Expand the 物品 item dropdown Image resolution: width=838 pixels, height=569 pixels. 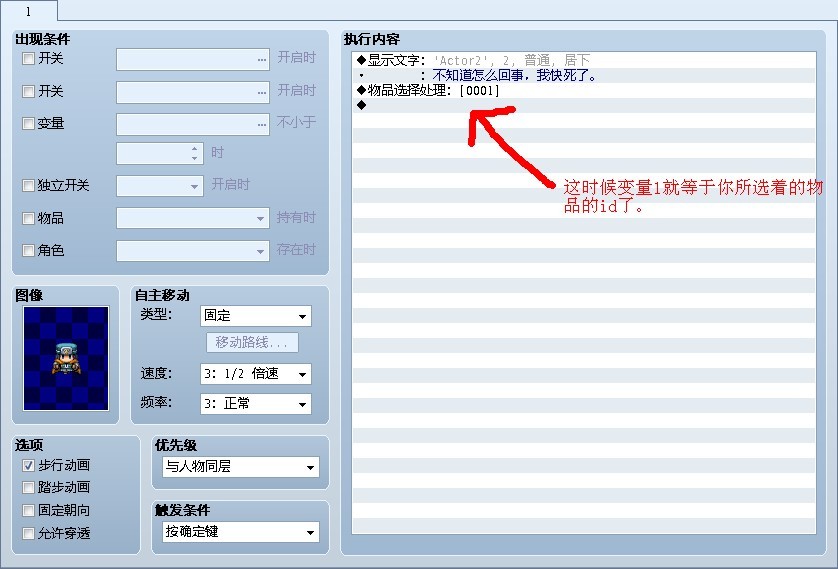pyautogui.click(x=193, y=218)
